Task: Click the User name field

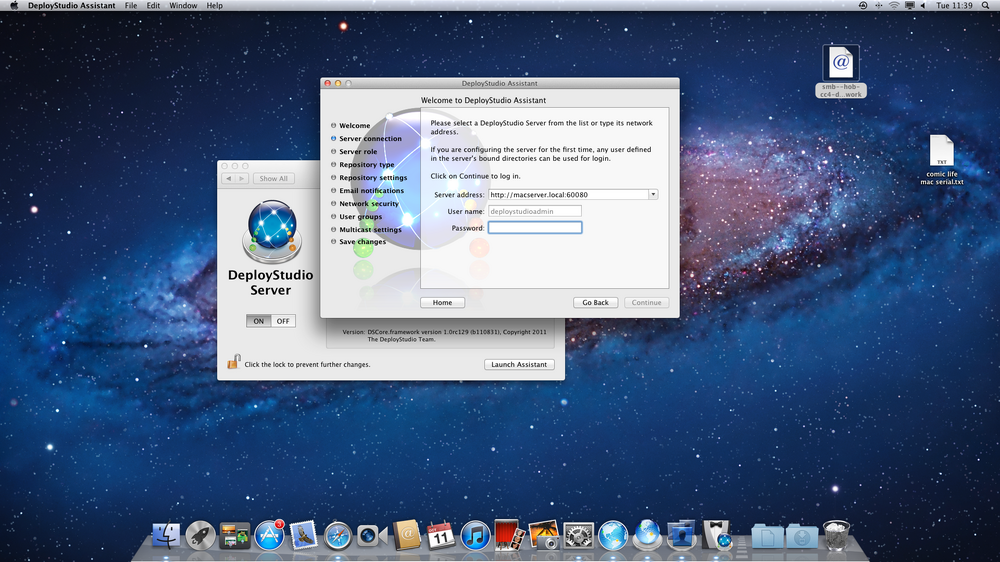Action: pos(534,211)
